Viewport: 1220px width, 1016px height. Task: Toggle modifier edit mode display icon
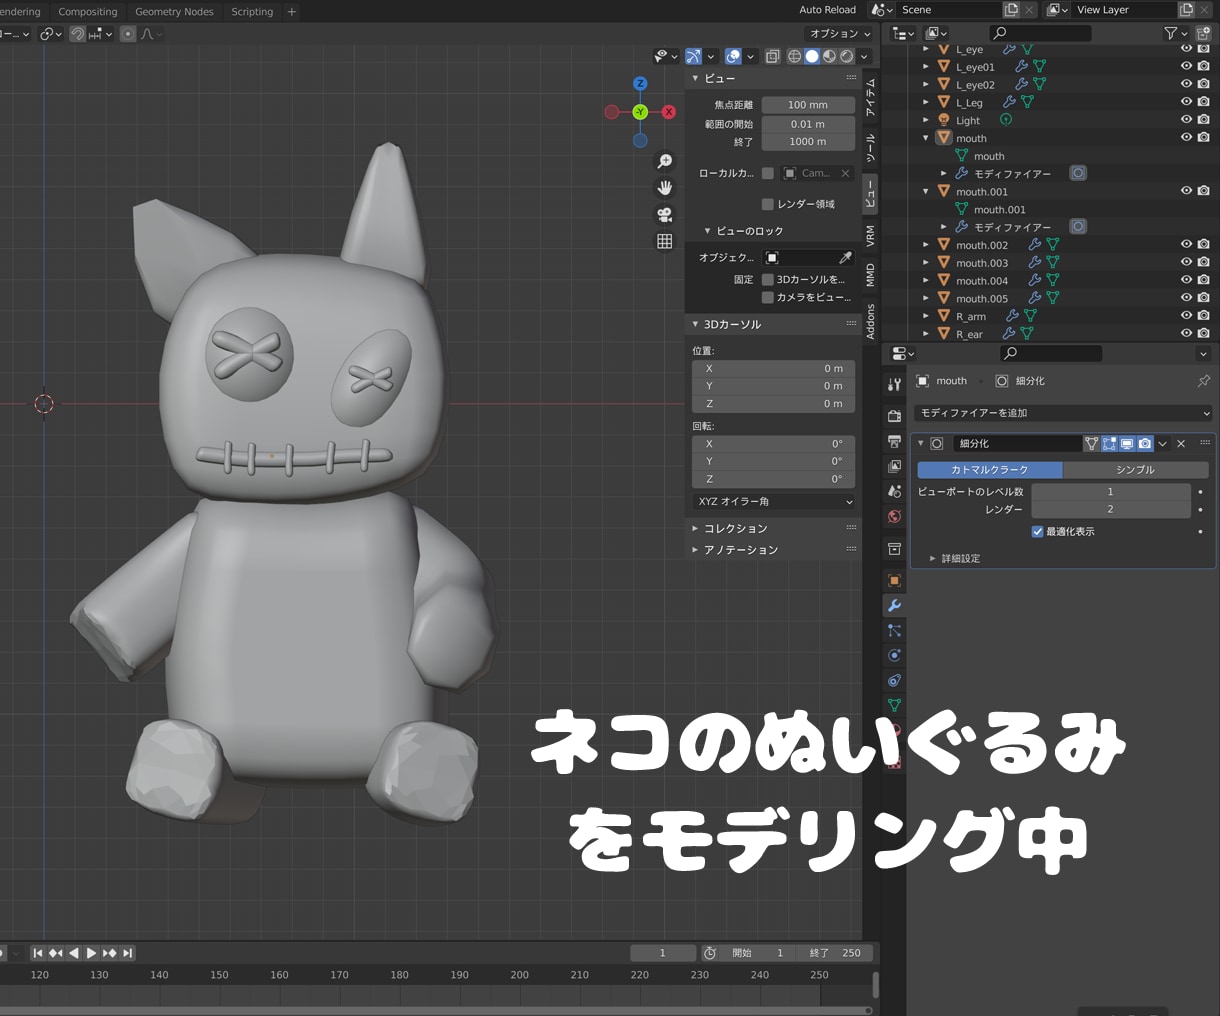pyautogui.click(x=1109, y=443)
